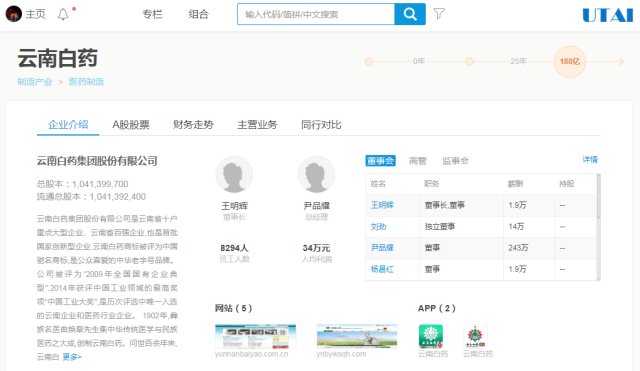This screenshot has width=640, height=371.
Task: Click the 姓名 column header
Action: (x=378, y=184)
